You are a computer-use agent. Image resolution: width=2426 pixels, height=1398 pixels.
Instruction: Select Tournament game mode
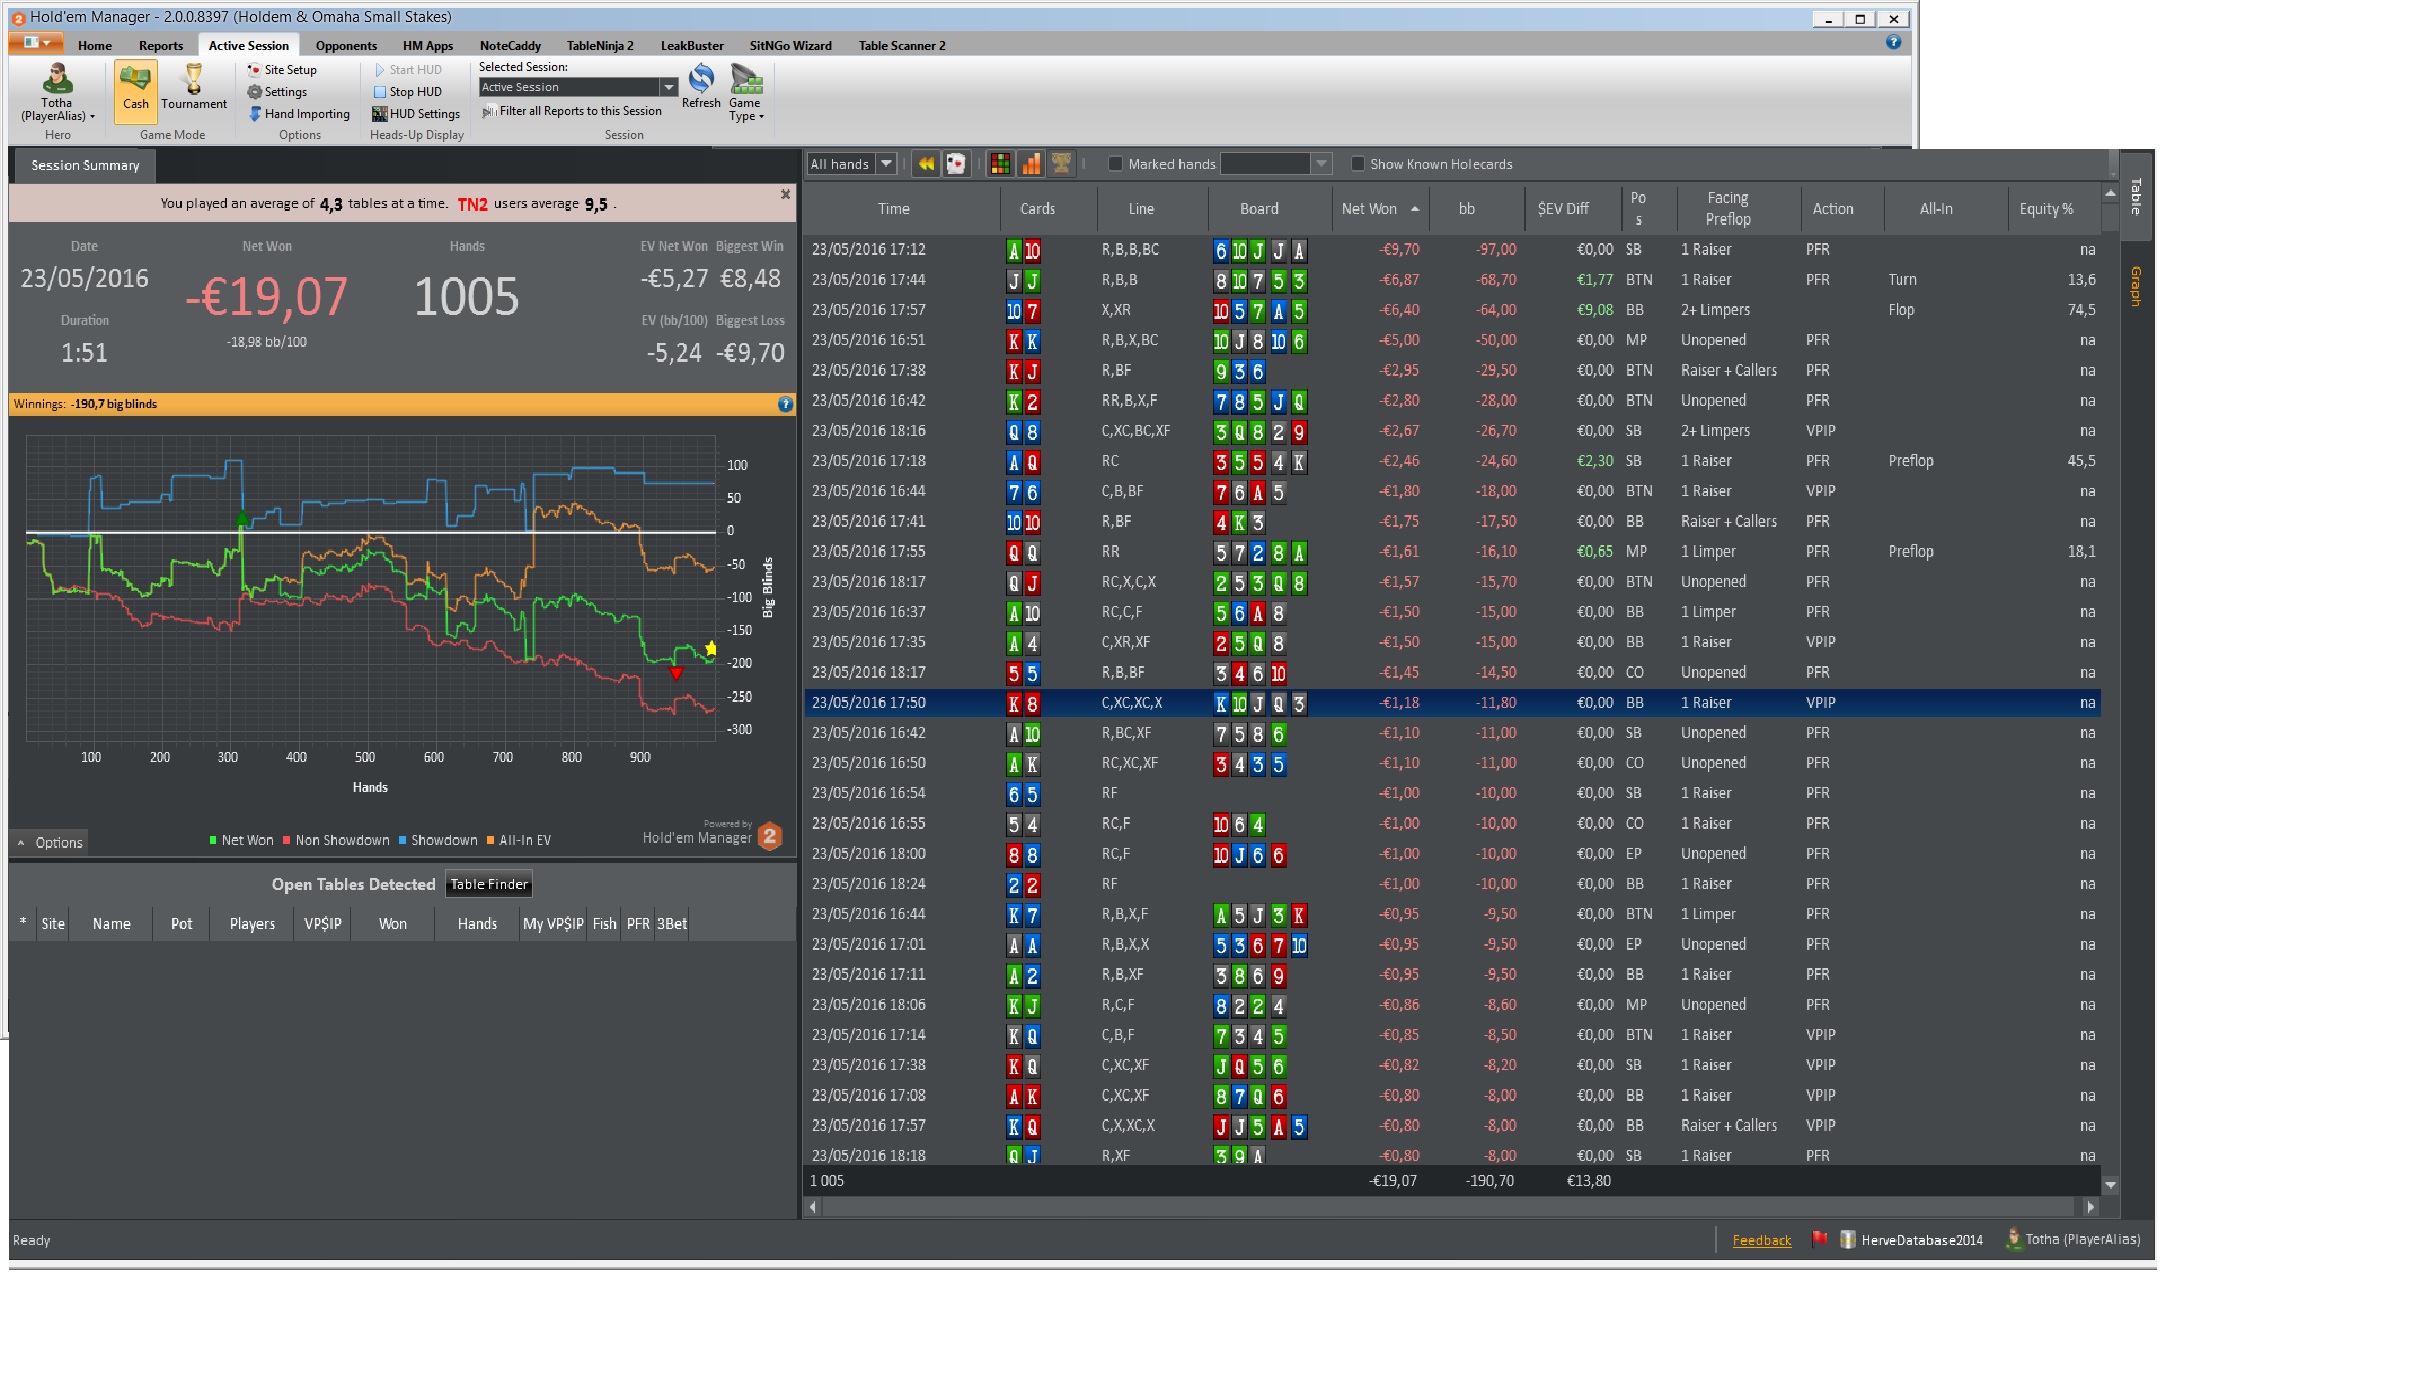click(x=194, y=88)
